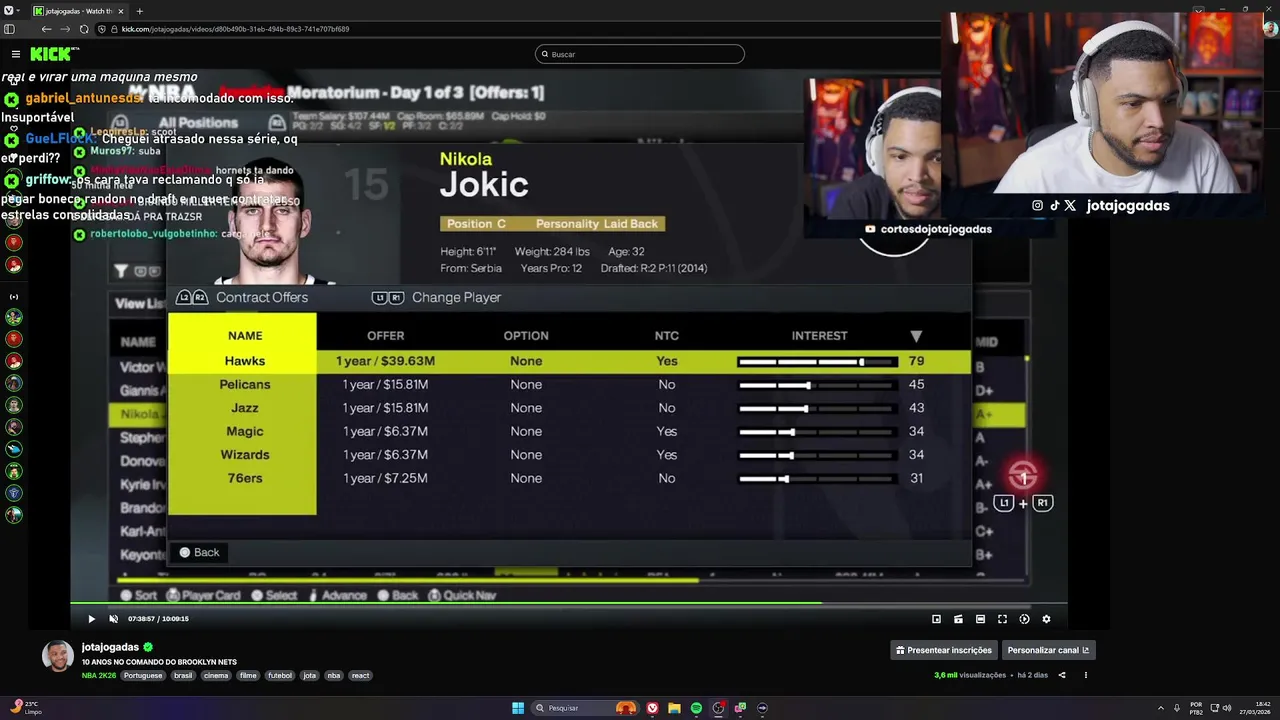Click the NAME column header
The width and height of the screenshot is (1280, 720).
245,336
